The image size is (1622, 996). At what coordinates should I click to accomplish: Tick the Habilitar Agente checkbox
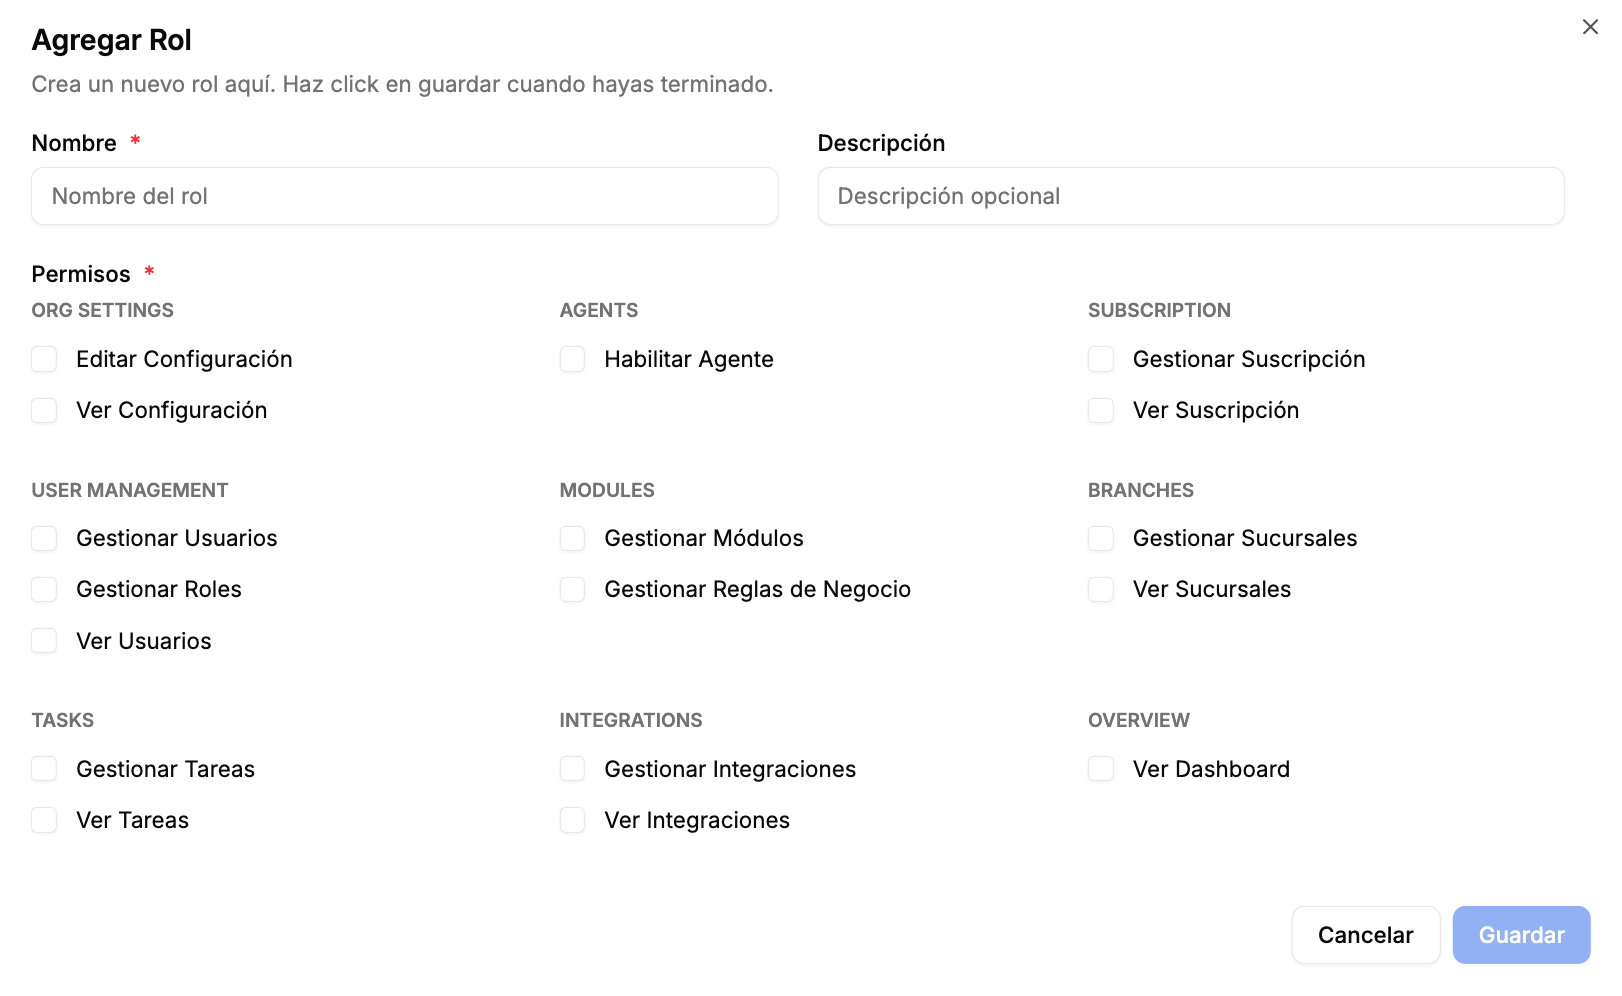572,359
